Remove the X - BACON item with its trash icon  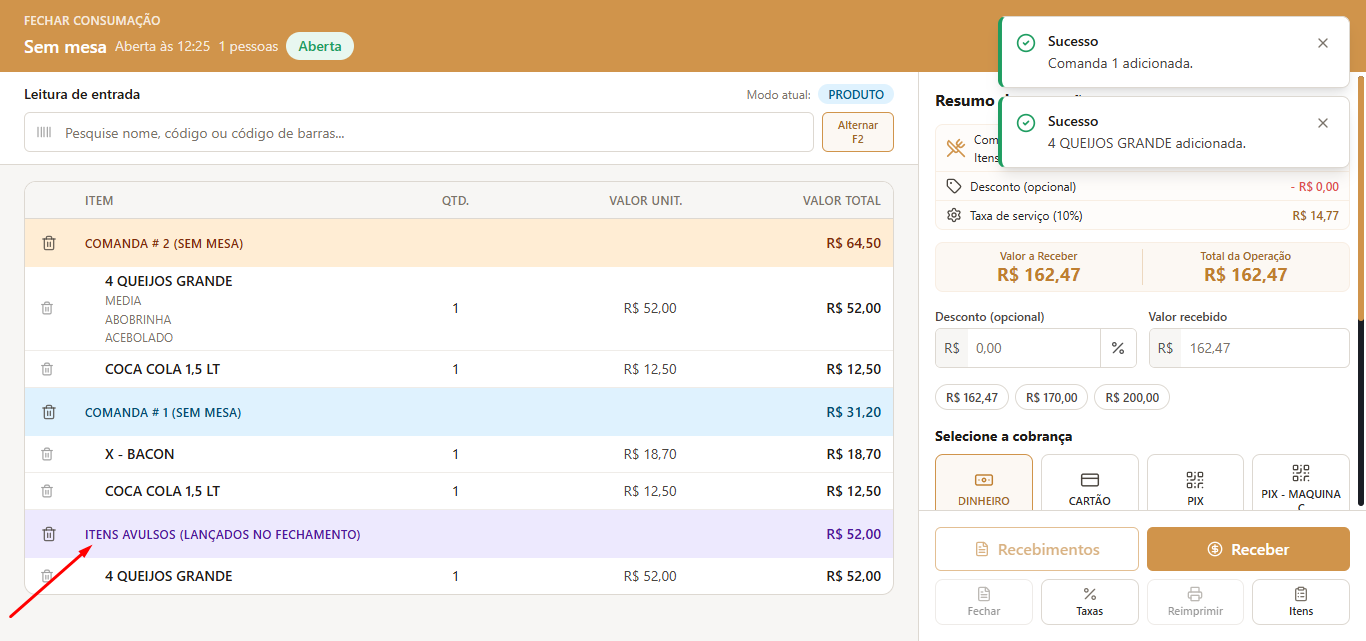(47, 454)
